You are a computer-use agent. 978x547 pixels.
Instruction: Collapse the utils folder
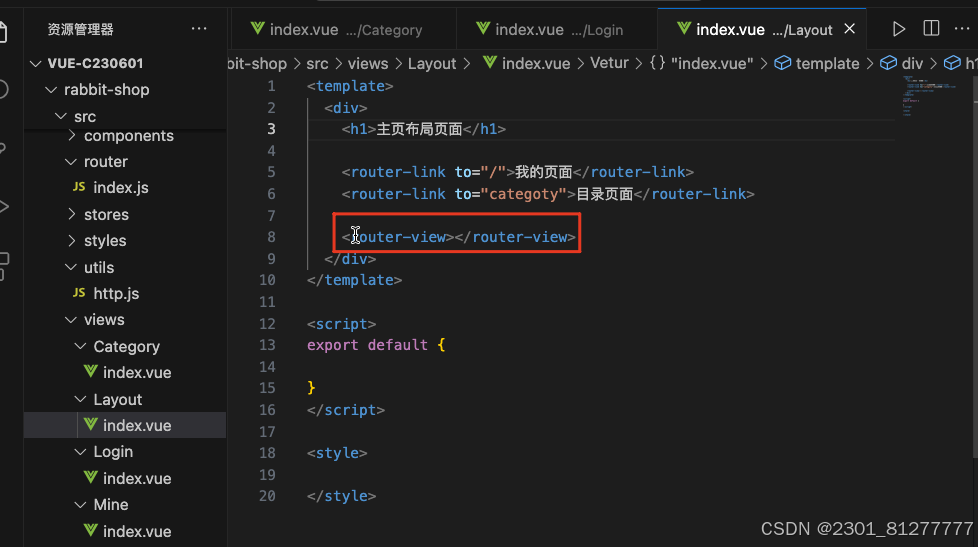point(71,267)
